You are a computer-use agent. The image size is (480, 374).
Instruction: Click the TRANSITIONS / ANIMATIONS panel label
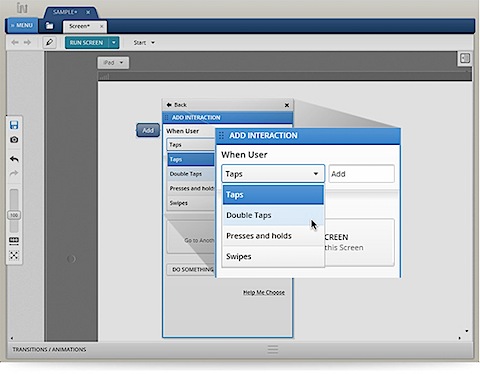[x=49, y=349]
